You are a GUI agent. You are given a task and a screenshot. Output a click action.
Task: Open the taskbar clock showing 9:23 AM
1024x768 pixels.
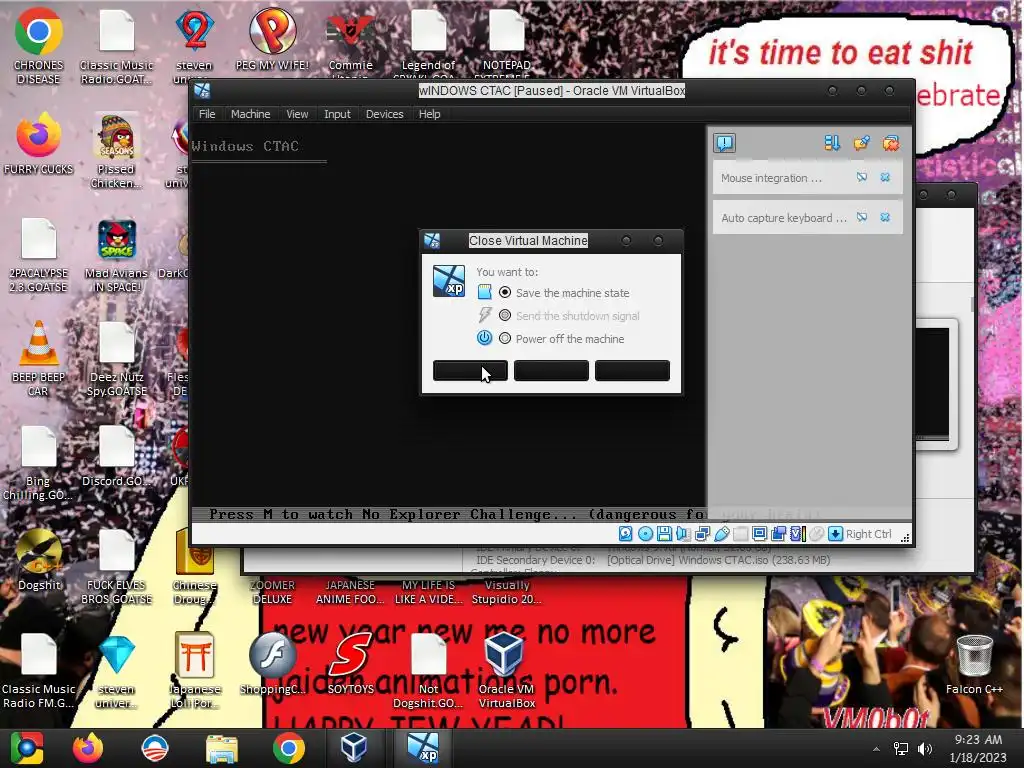tap(978, 748)
